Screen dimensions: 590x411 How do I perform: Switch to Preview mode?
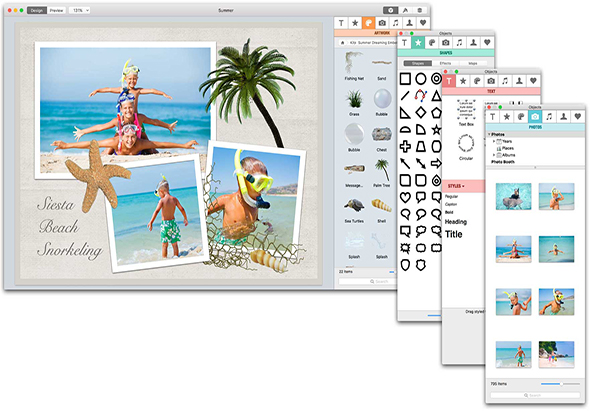[56, 11]
